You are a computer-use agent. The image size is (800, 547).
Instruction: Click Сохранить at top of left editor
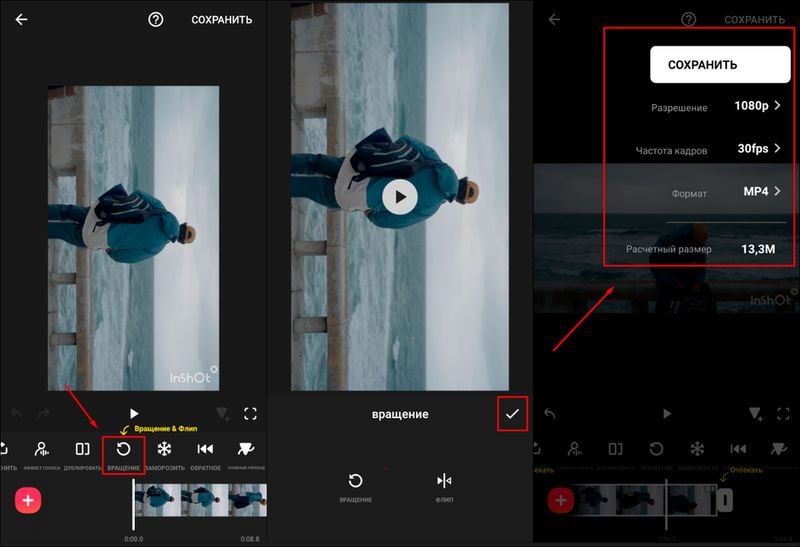(221, 20)
